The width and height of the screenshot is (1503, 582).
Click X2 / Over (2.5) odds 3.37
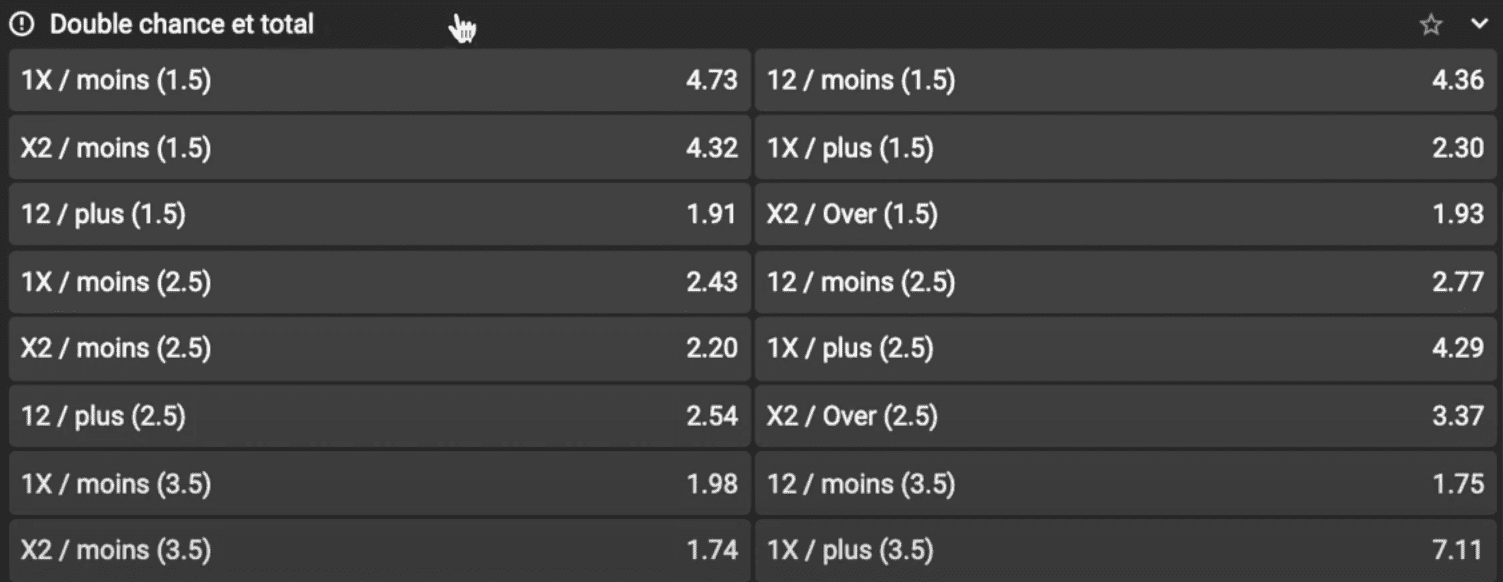point(1125,415)
